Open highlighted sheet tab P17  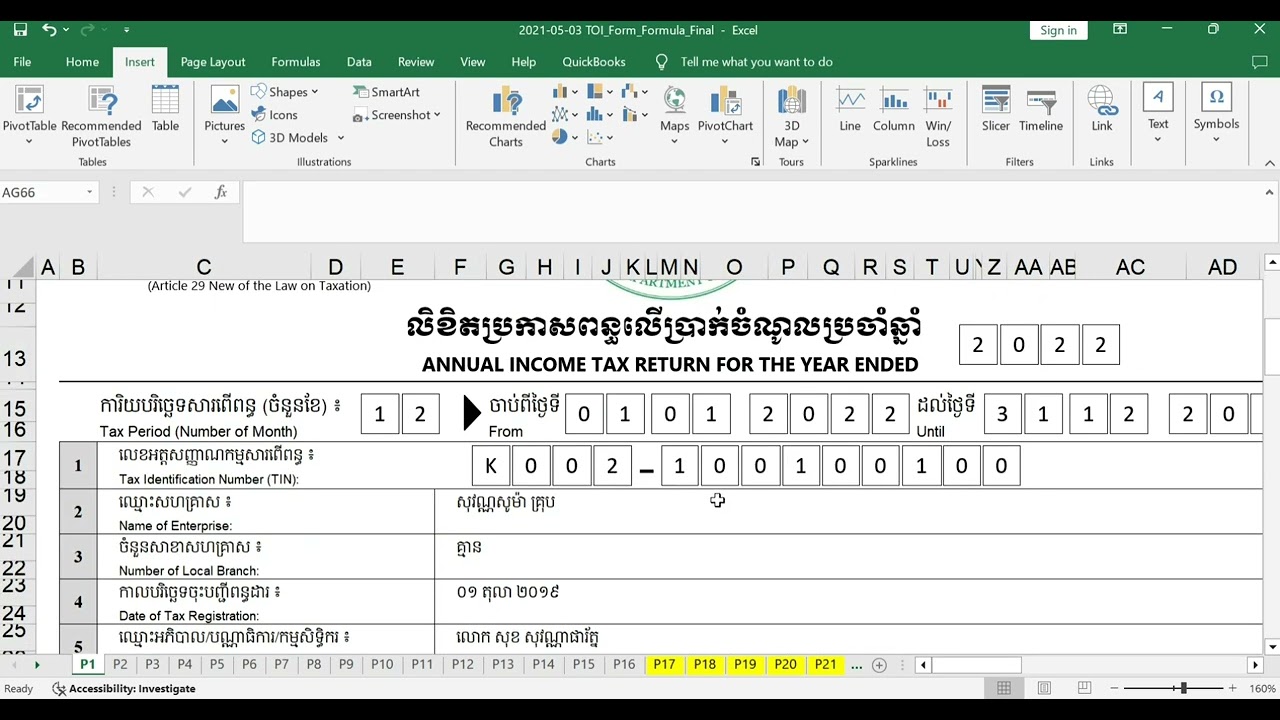click(x=664, y=664)
